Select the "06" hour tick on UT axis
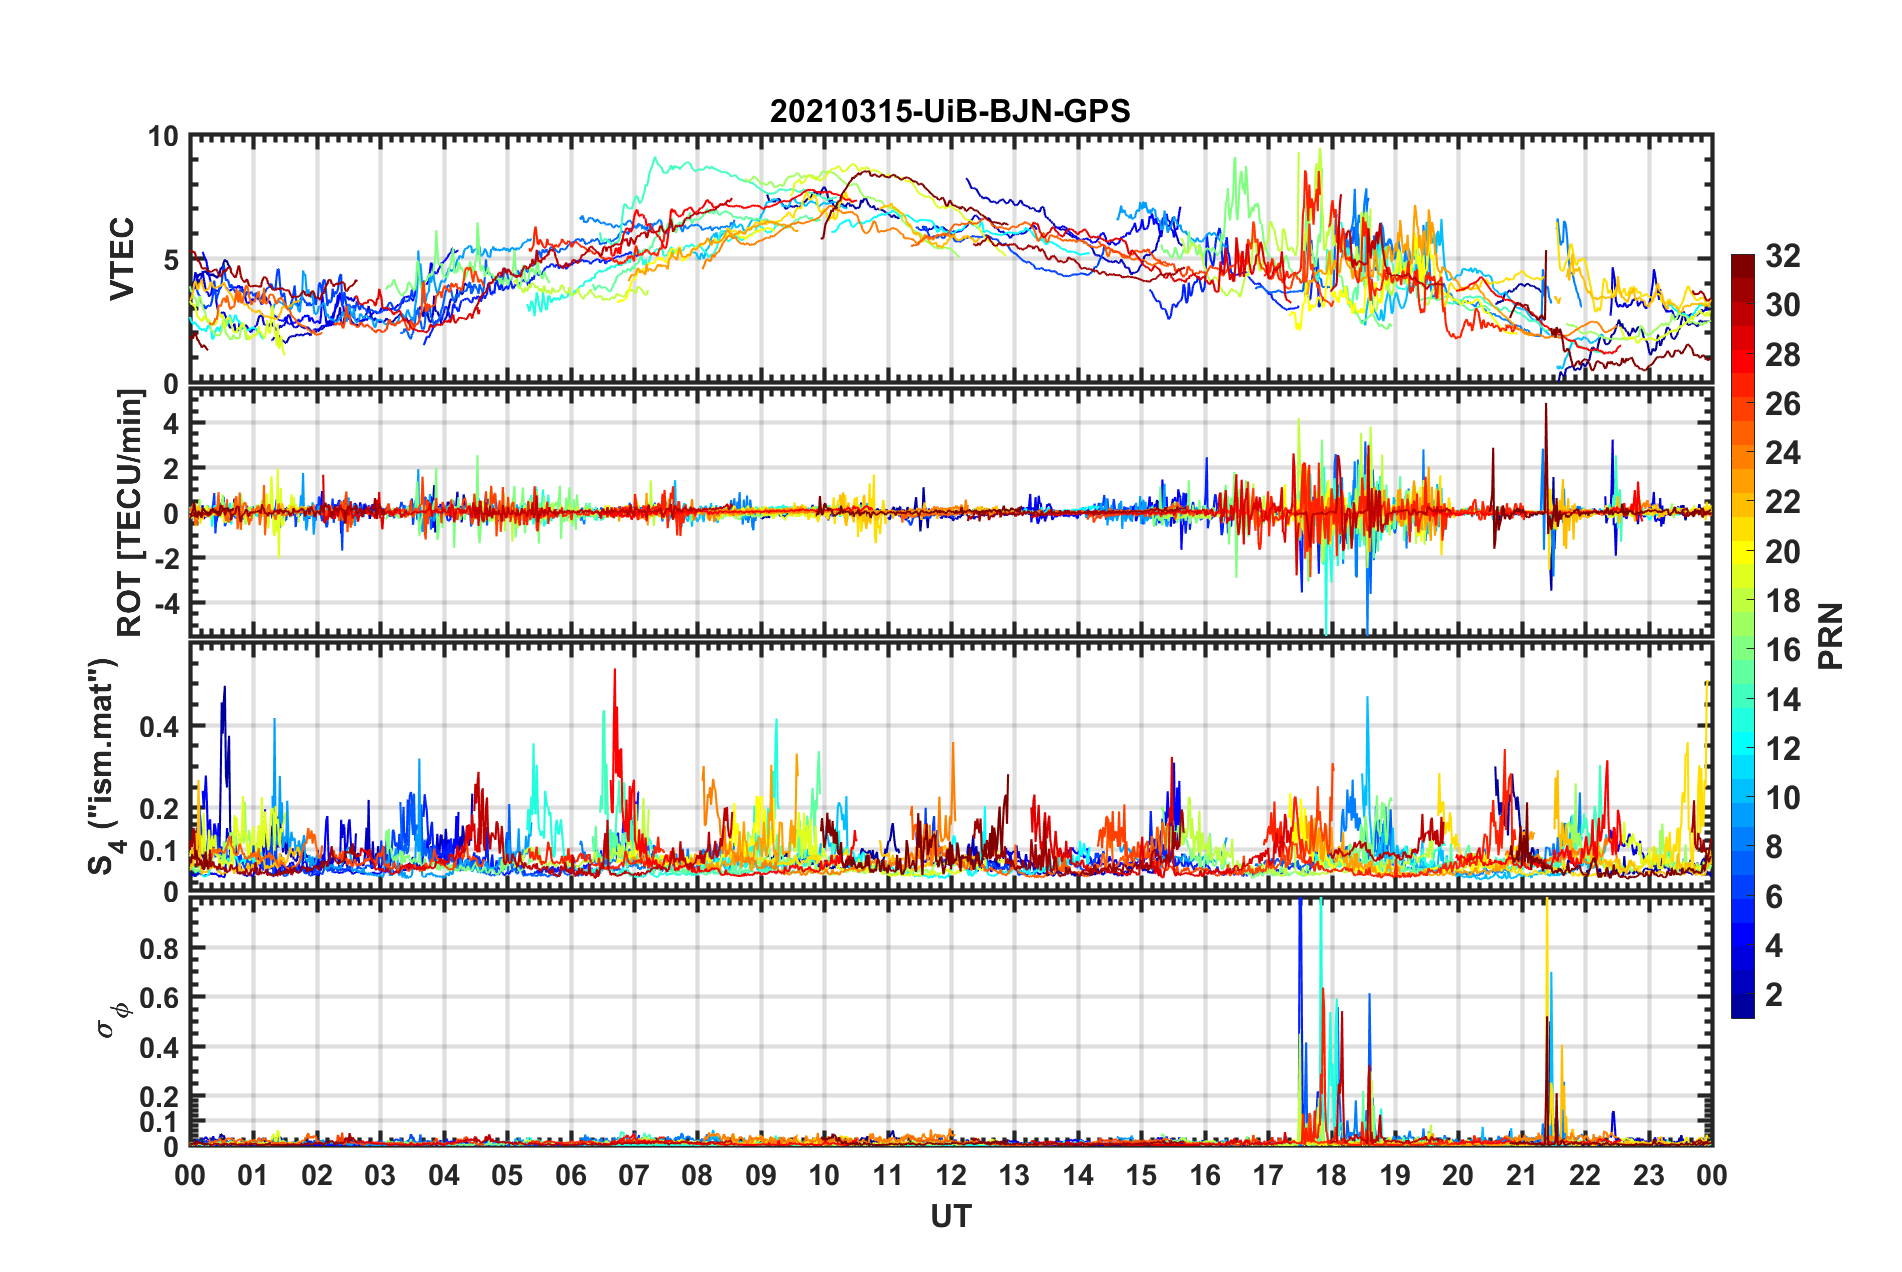Screen dimensions: 1902x1272 pyautogui.click(x=571, y=1175)
